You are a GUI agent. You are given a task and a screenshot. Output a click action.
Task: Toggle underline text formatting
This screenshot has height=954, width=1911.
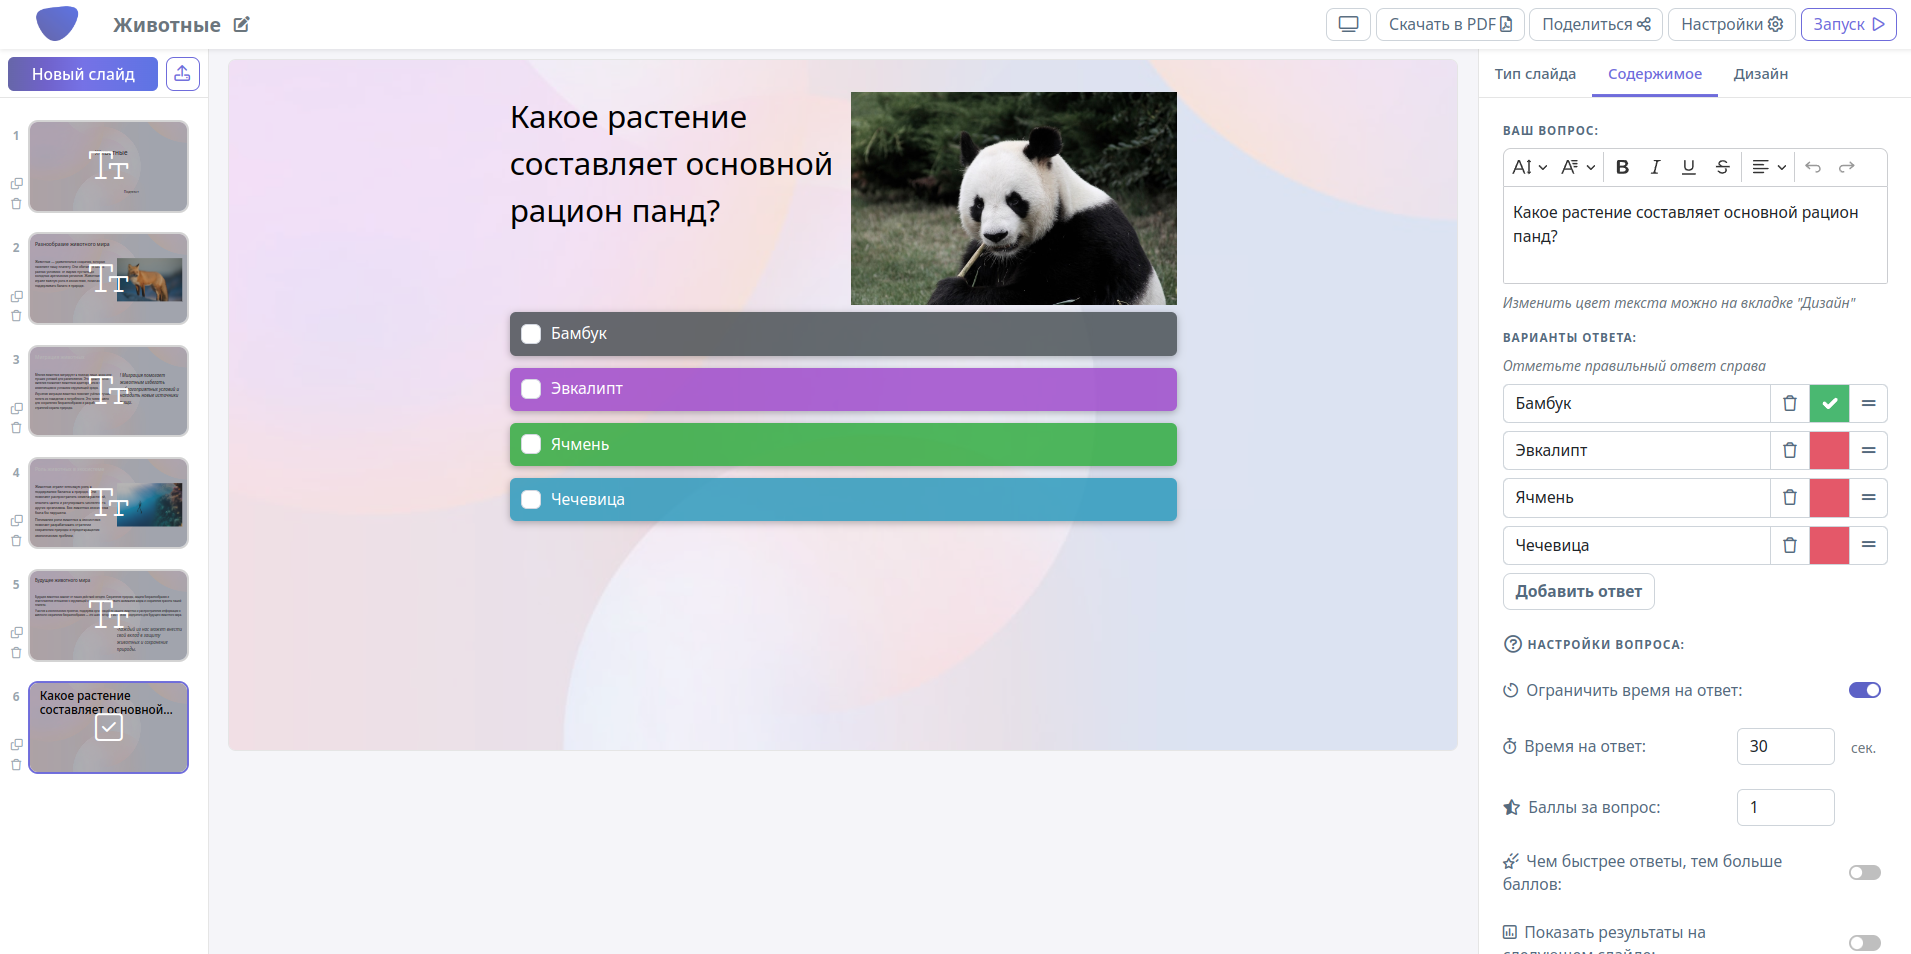click(1688, 167)
